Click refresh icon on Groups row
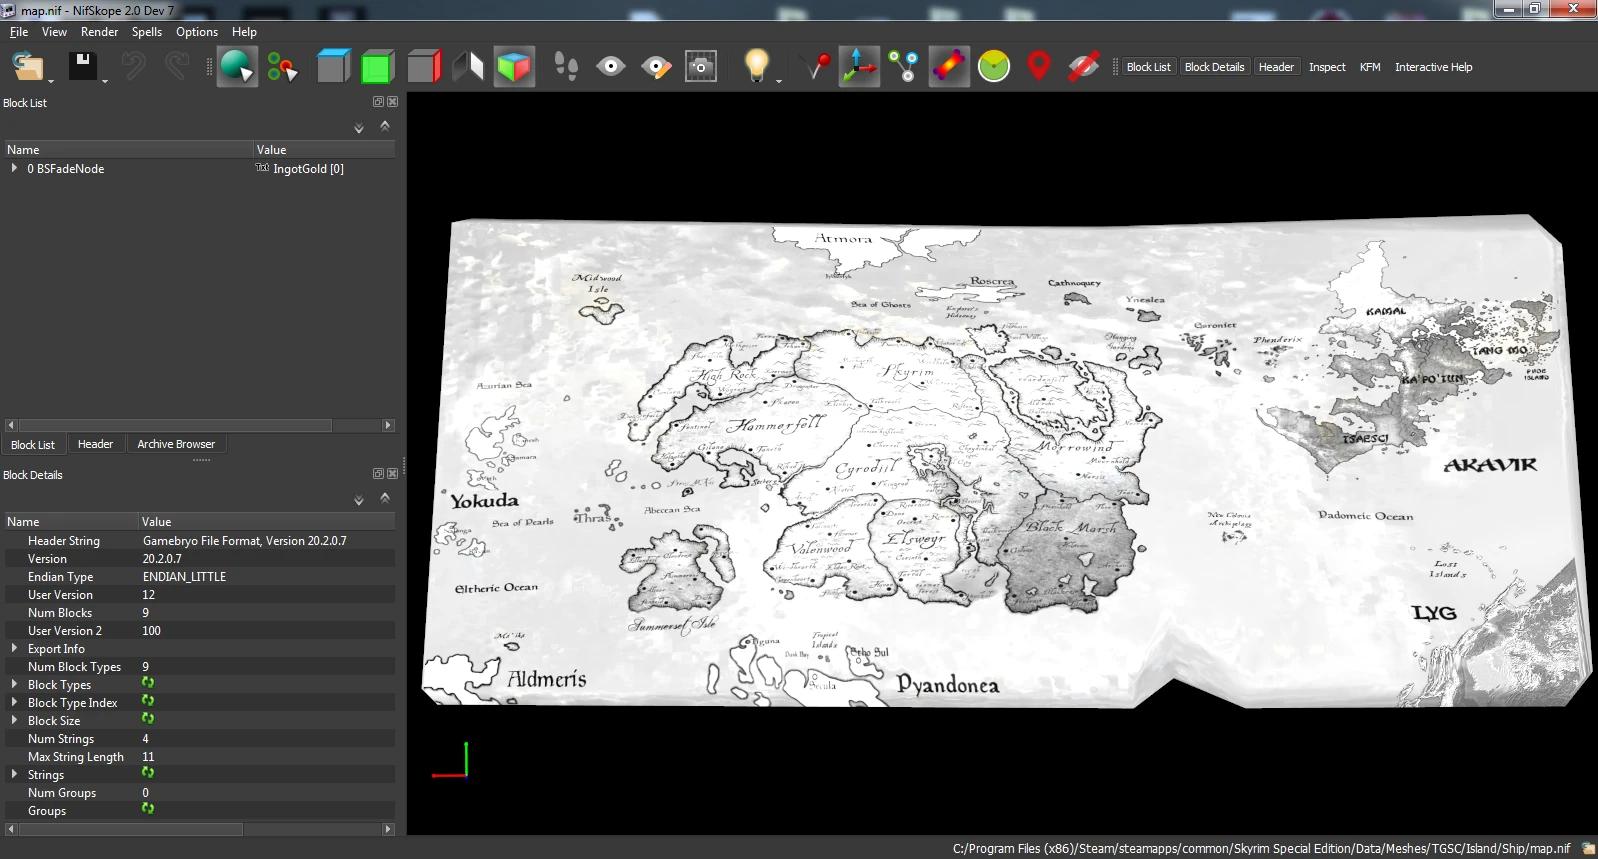The height and width of the screenshot is (859, 1598). tap(148, 809)
